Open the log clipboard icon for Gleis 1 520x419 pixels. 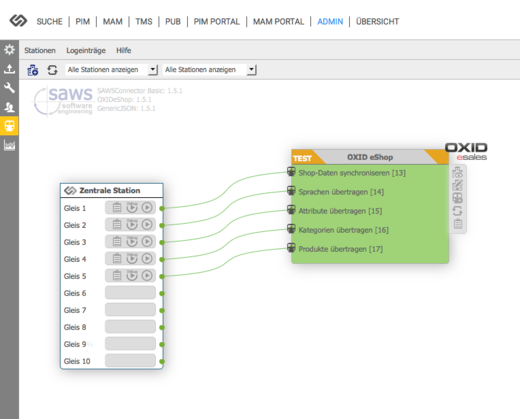(x=117, y=208)
